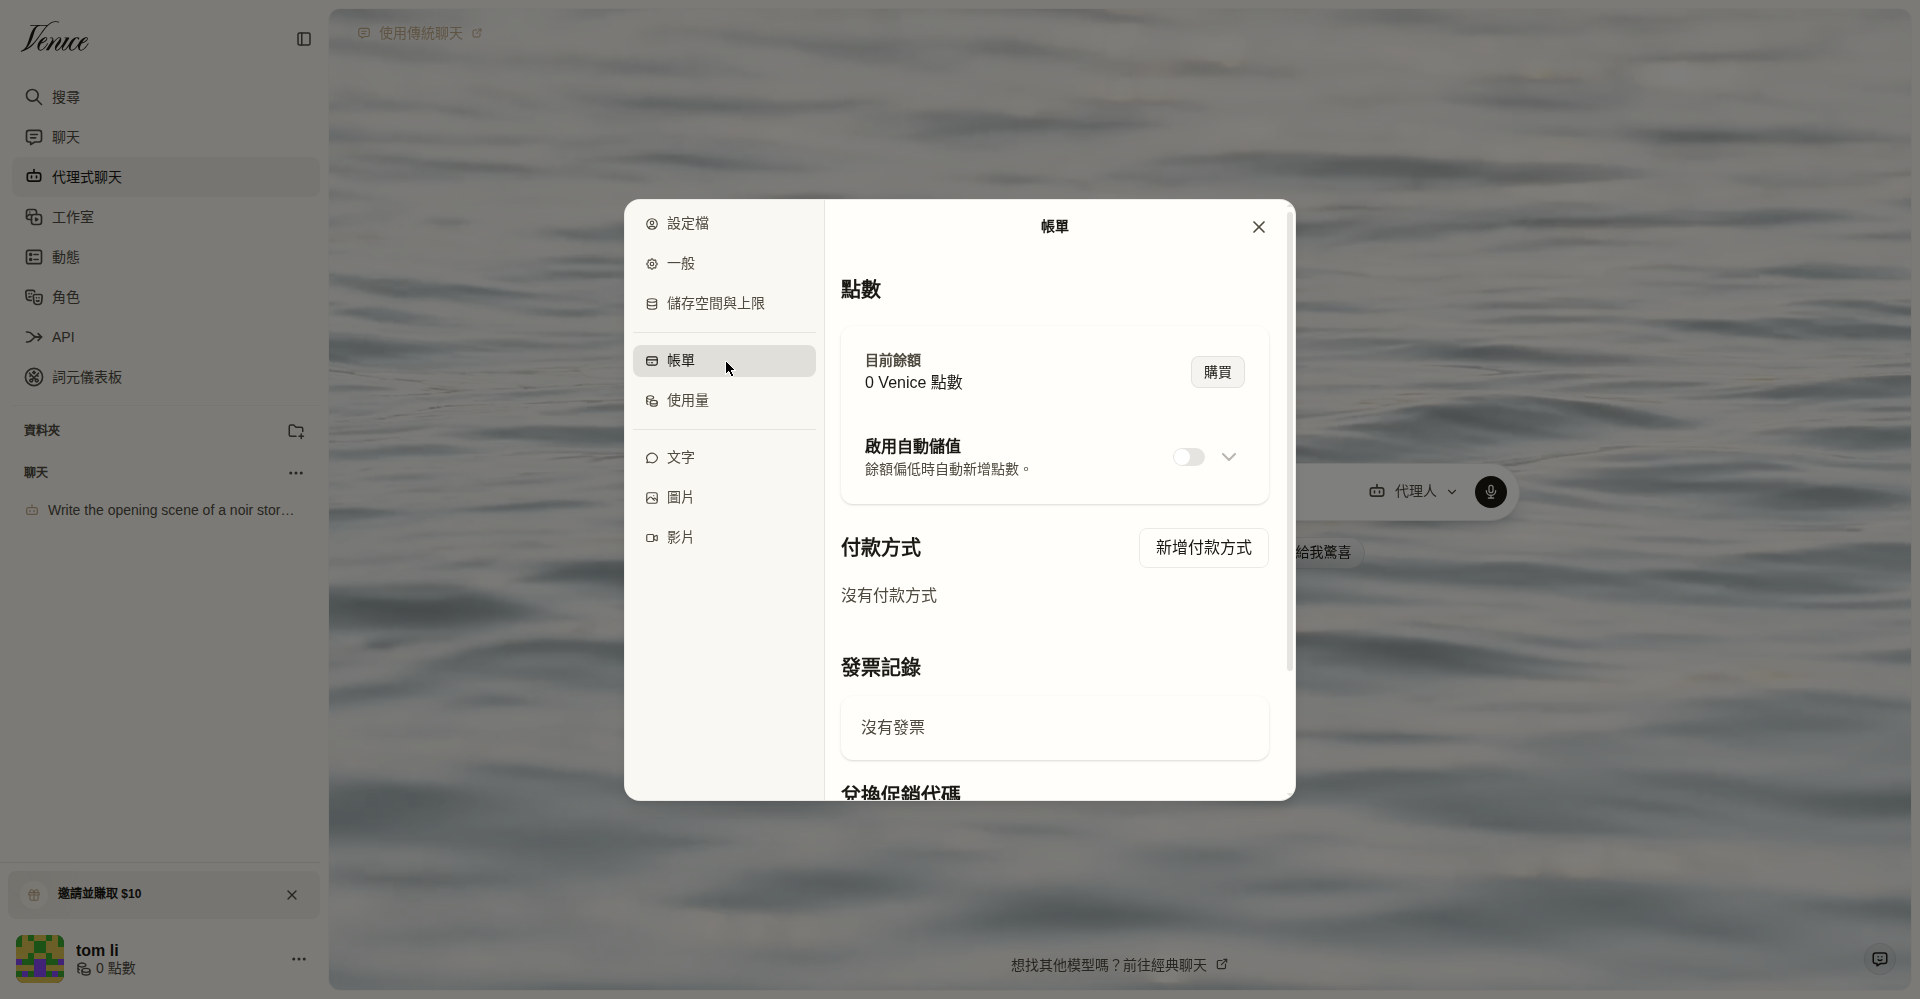Image resolution: width=1920 pixels, height=999 pixels.
Task: Open 影片 video settings tab
Action: 724,538
